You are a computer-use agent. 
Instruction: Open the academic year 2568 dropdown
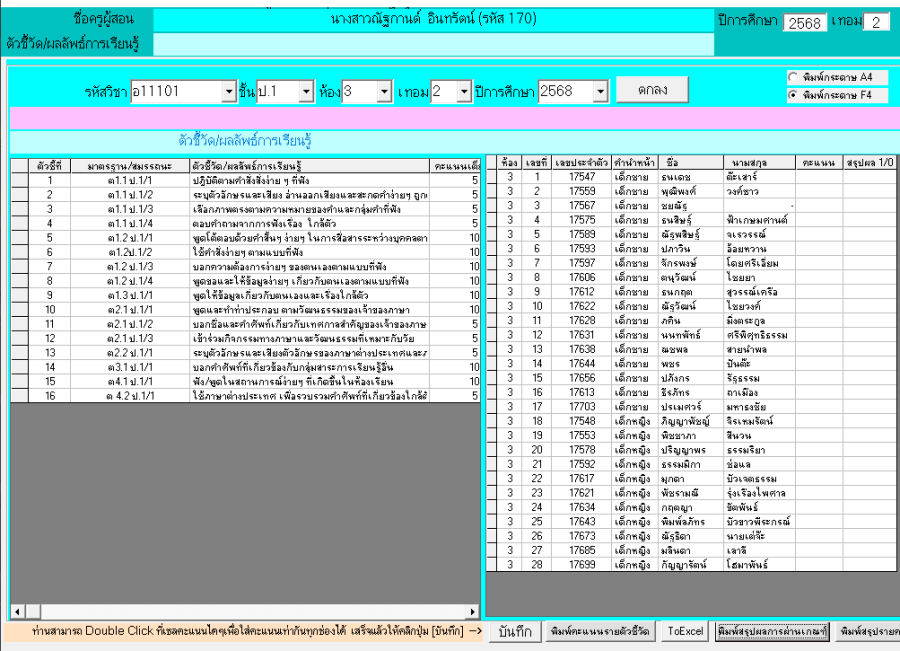coord(599,92)
